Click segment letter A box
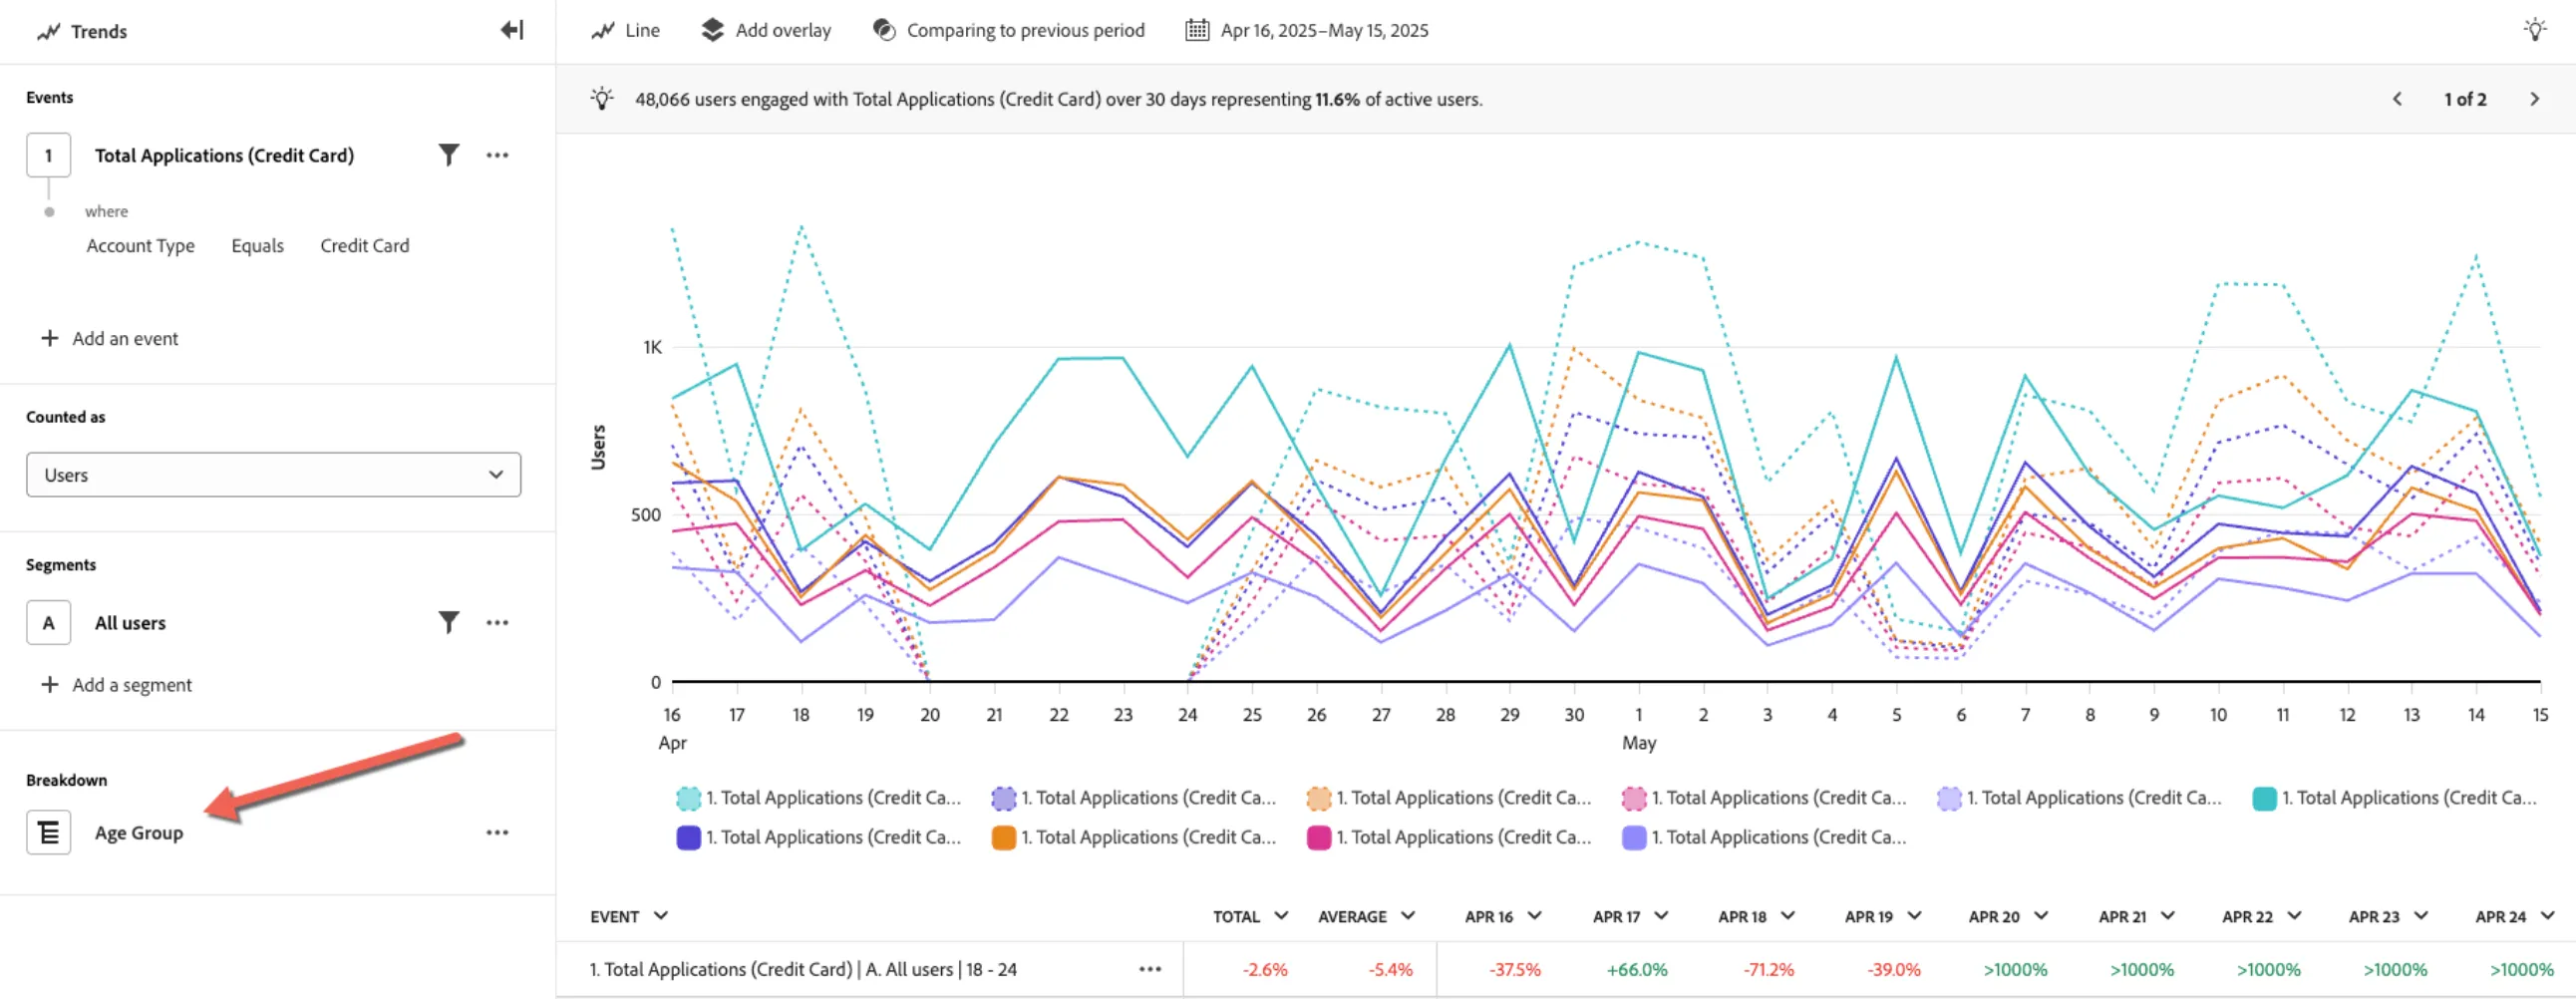This screenshot has width=2576, height=999. [x=48, y=623]
